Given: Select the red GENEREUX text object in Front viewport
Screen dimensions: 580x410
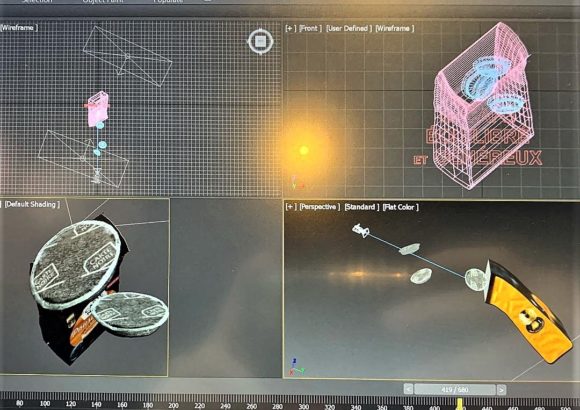Looking at the screenshot, I should pyautogui.click(x=490, y=158).
